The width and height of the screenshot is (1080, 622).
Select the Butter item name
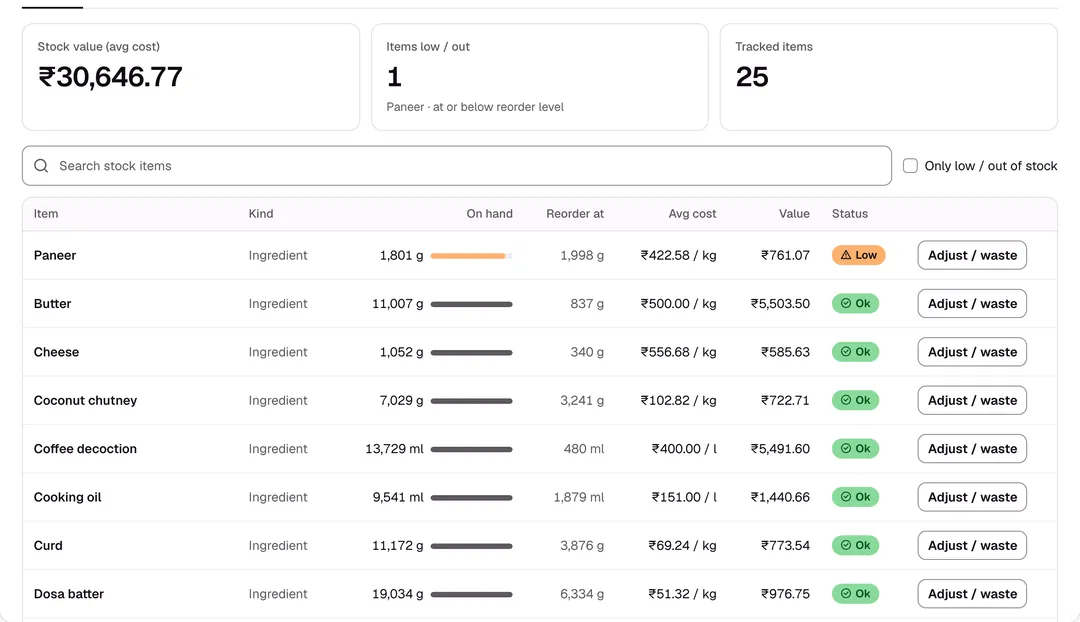pyautogui.click(x=52, y=303)
